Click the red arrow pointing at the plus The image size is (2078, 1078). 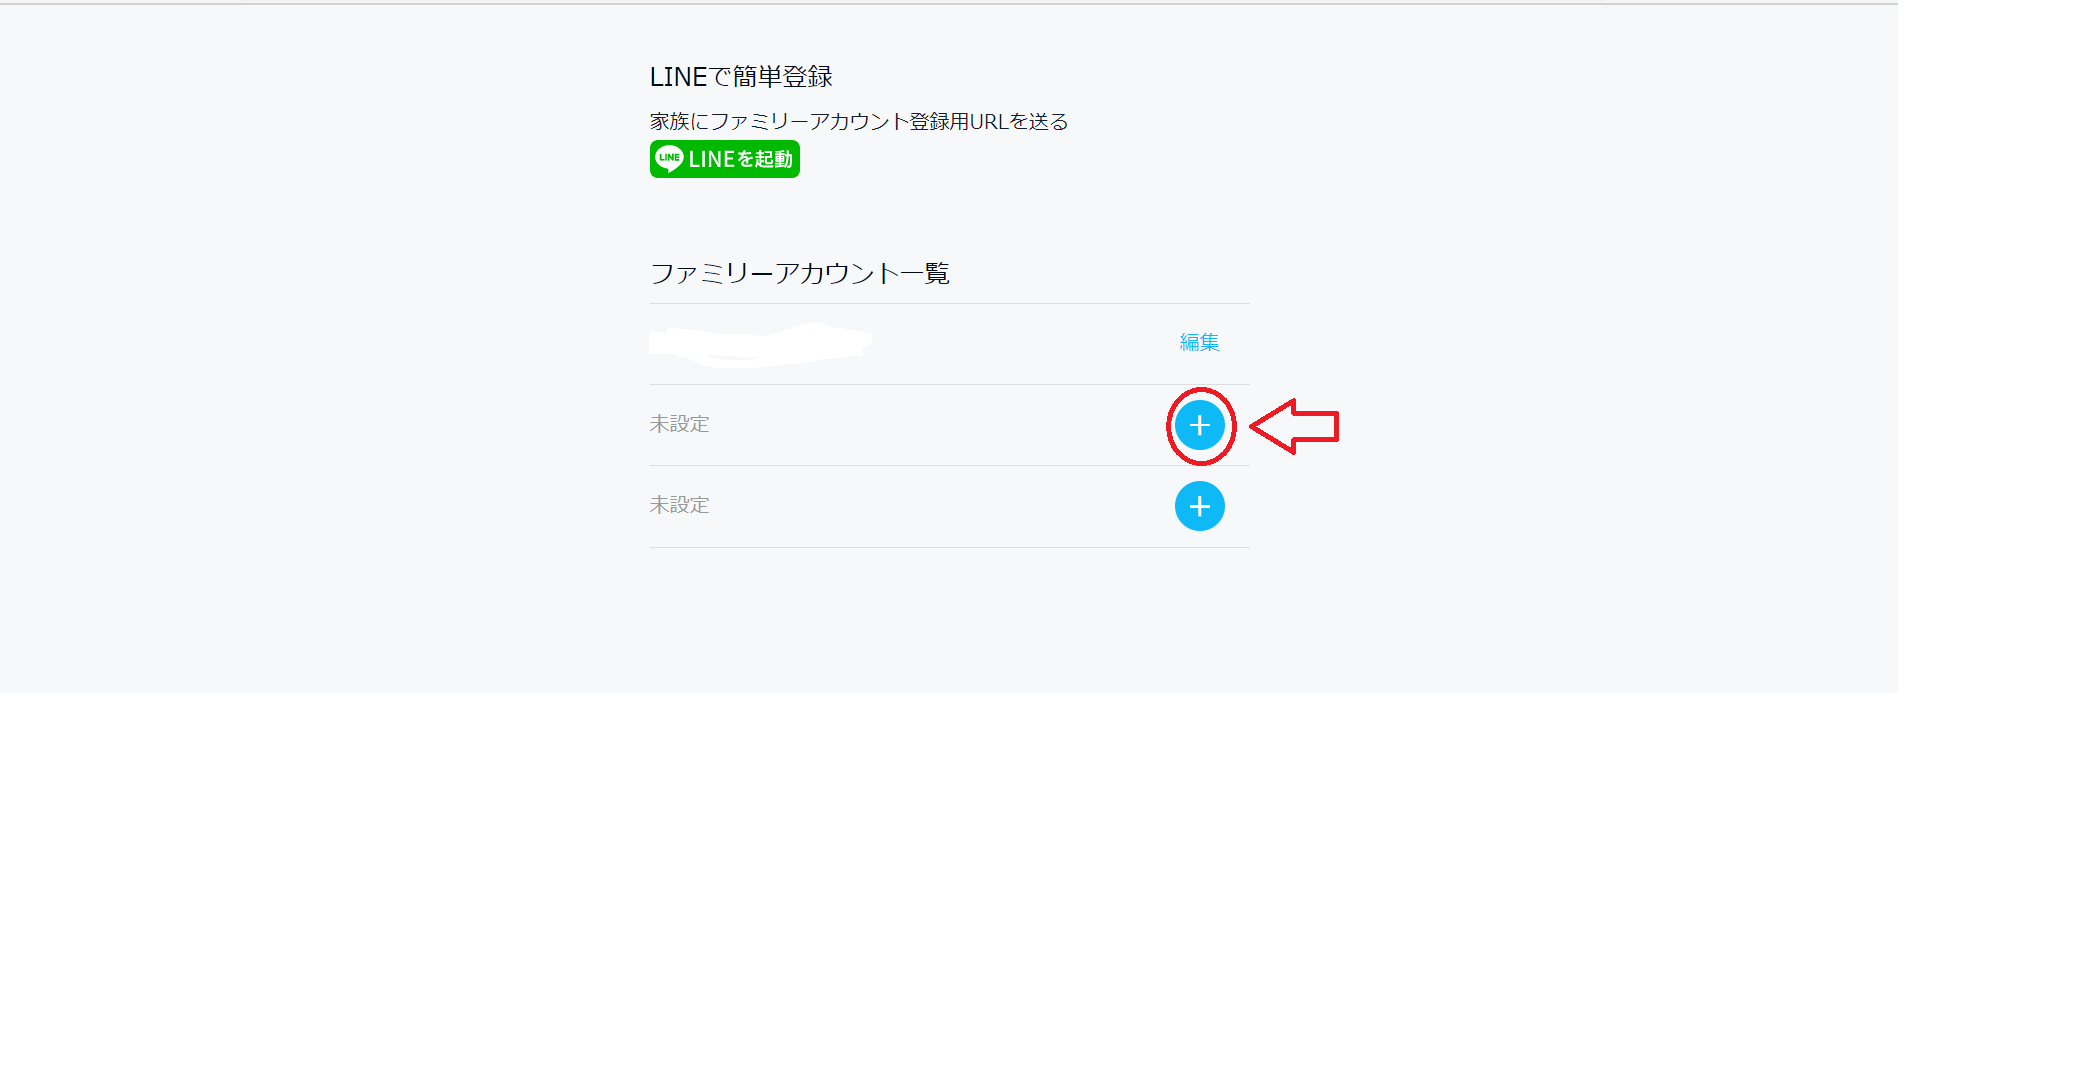pos(1294,426)
